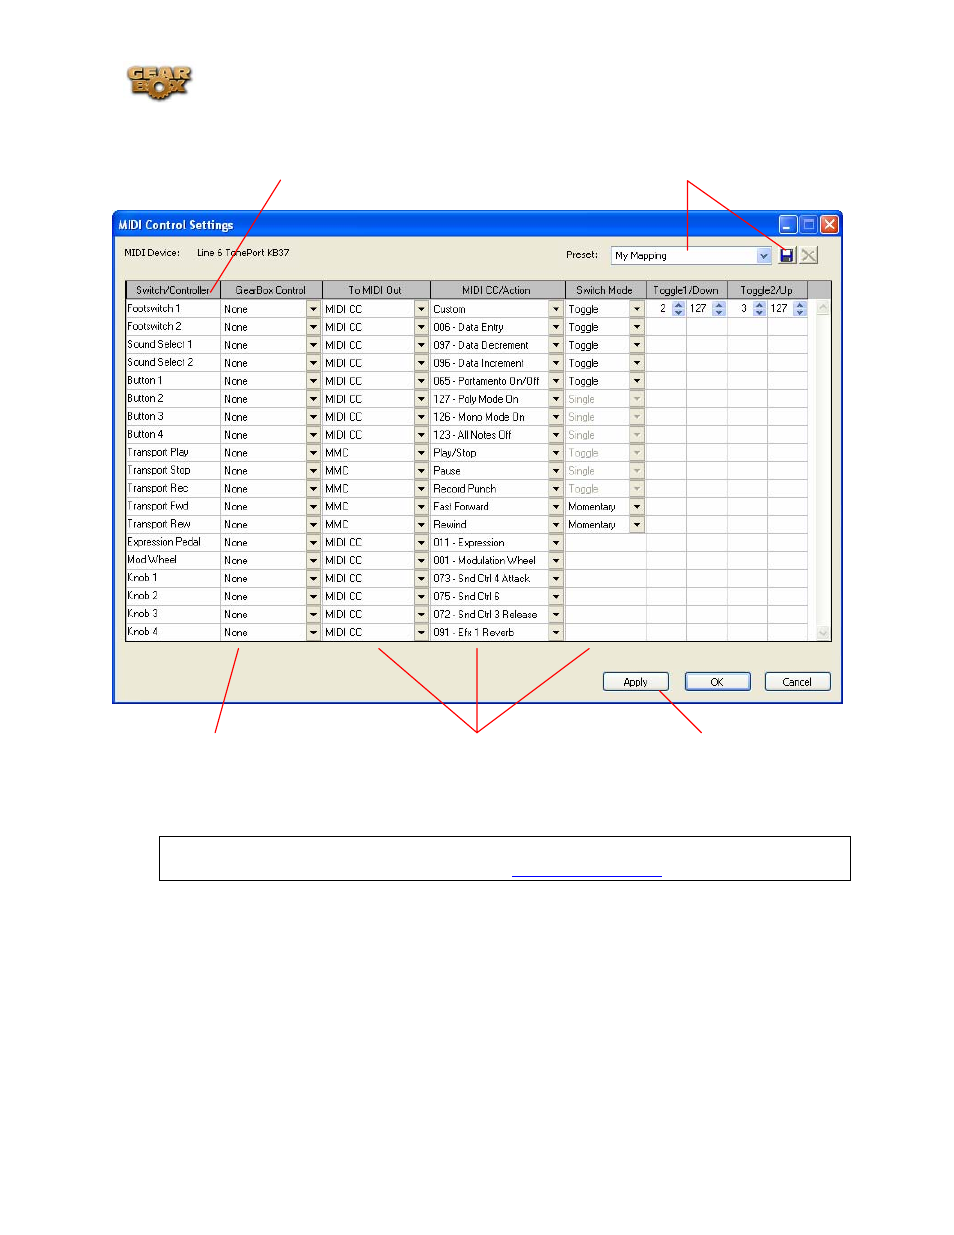Screen dimensions: 954x1235
Task: Select the Button 1 row label
Action: [145, 381]
